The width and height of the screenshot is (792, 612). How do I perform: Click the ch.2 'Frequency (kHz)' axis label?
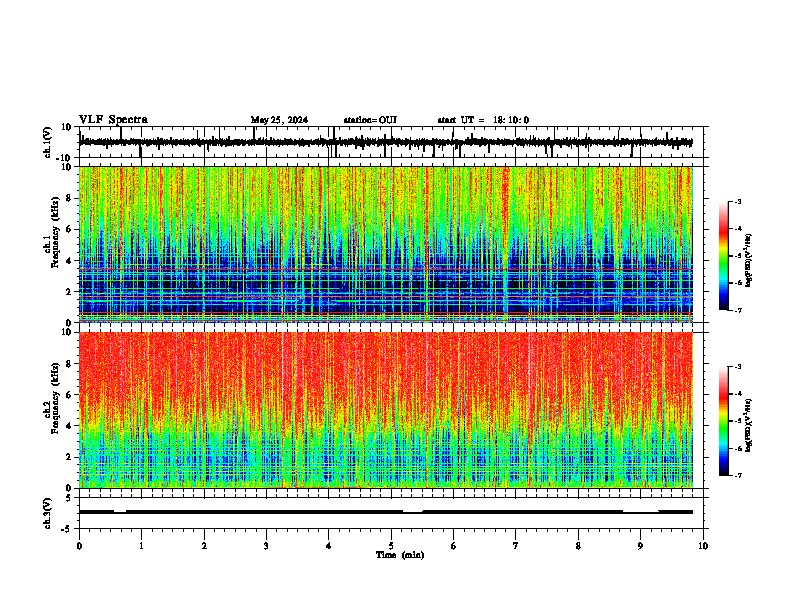pos(55,398)
